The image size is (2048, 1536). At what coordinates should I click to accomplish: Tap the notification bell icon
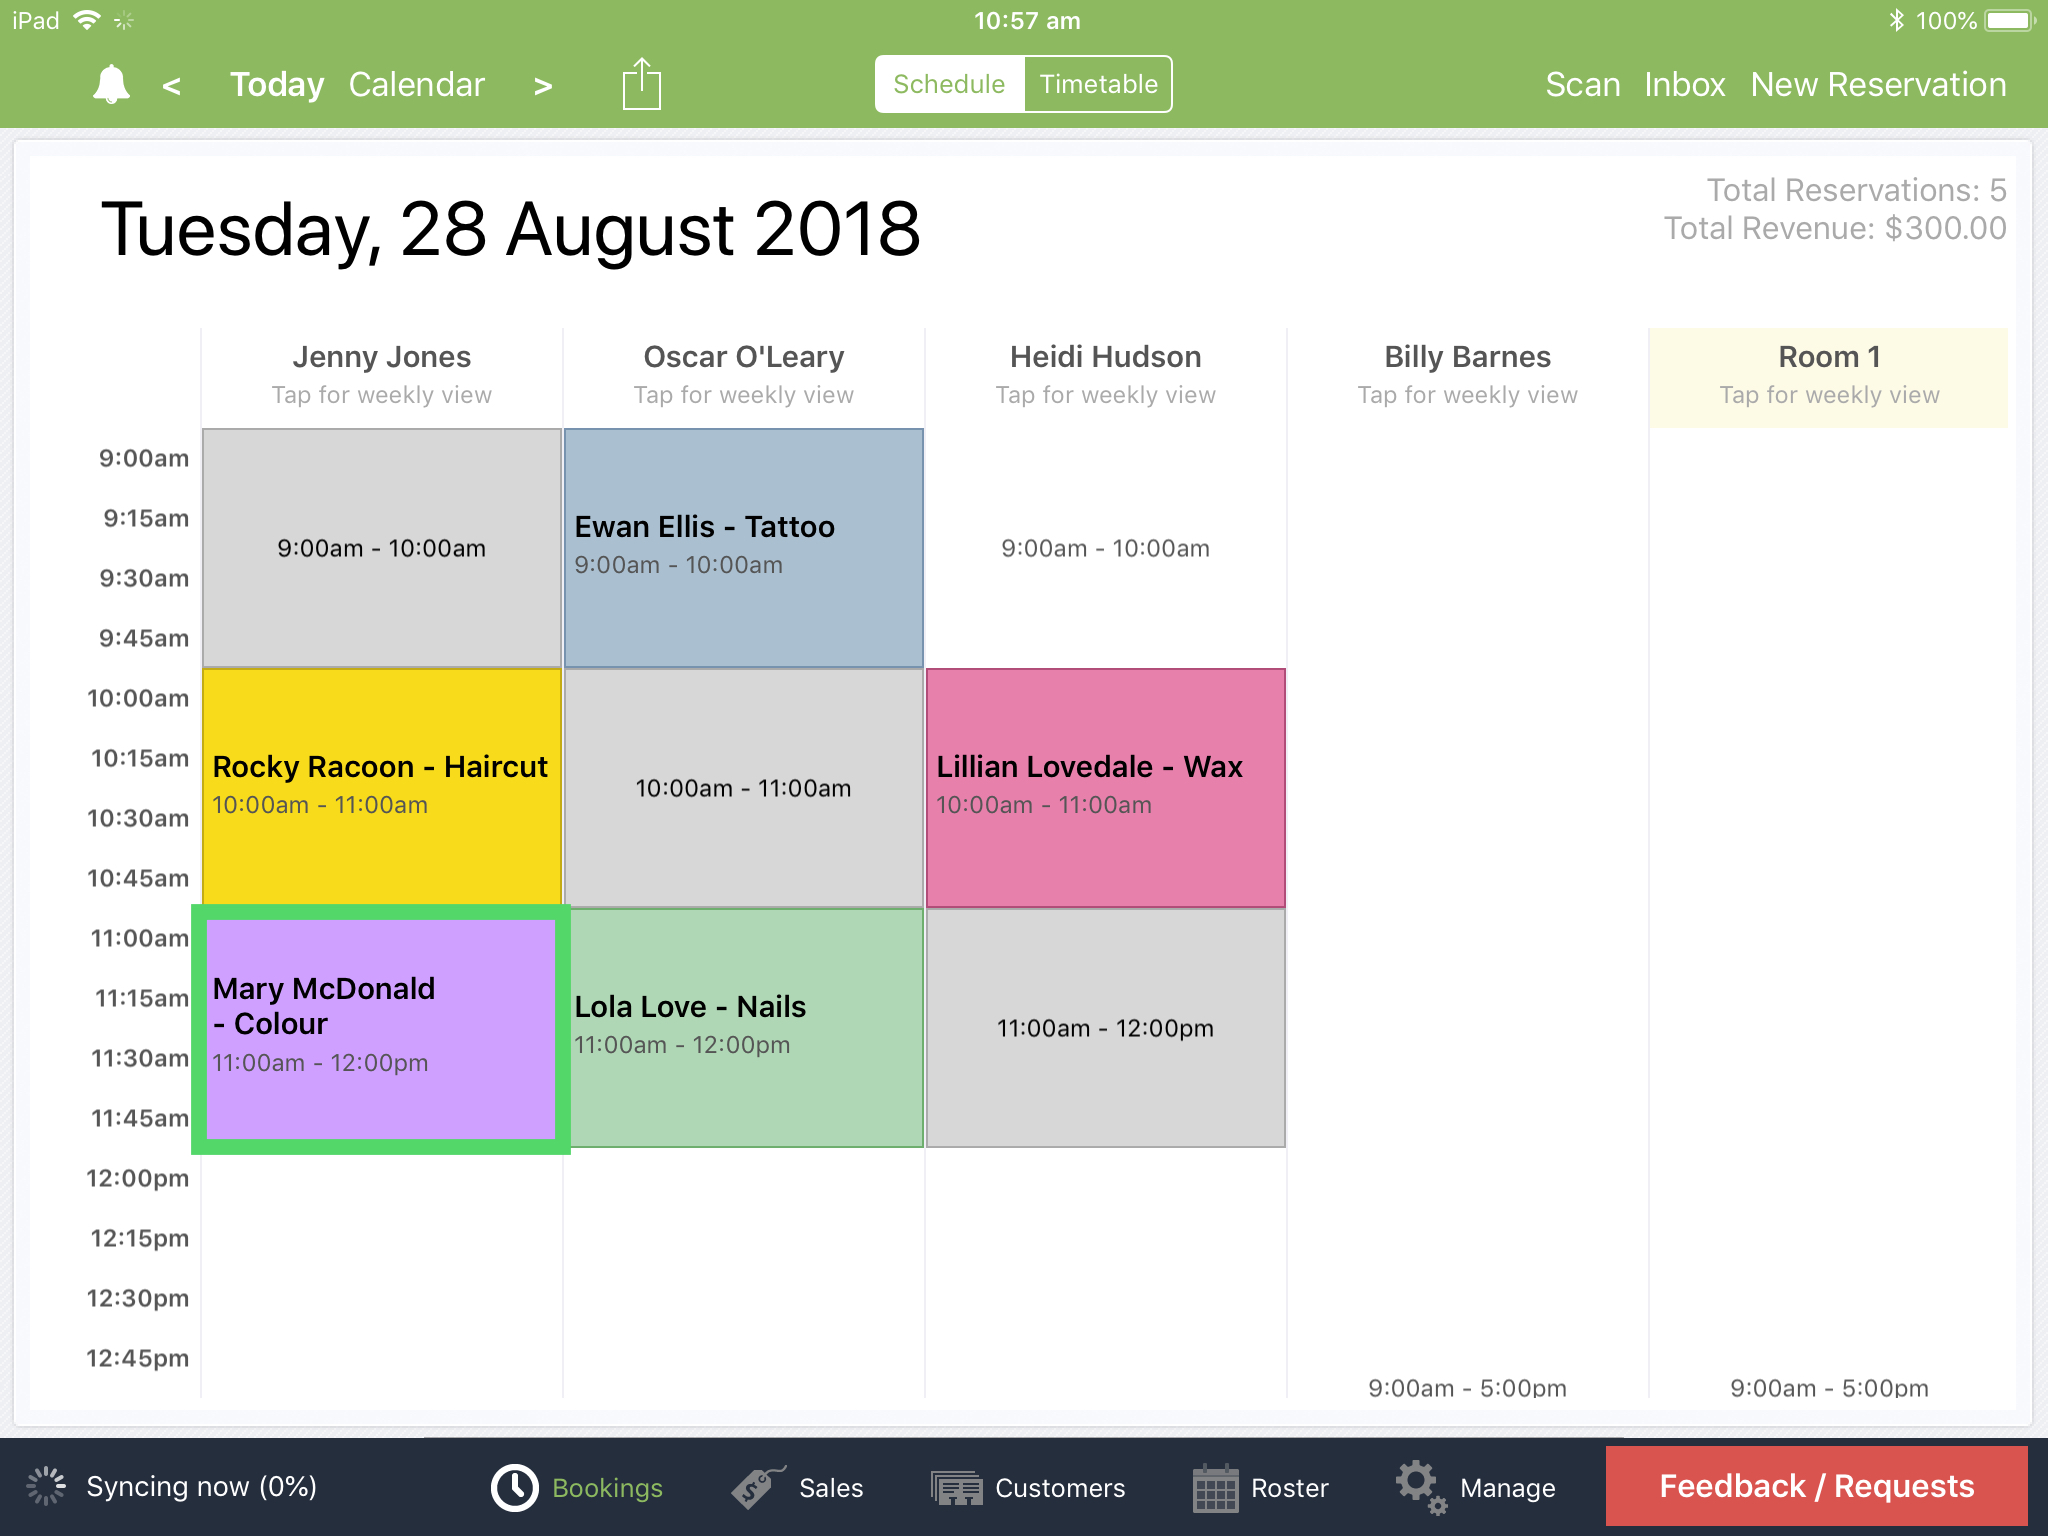(111, 85)
